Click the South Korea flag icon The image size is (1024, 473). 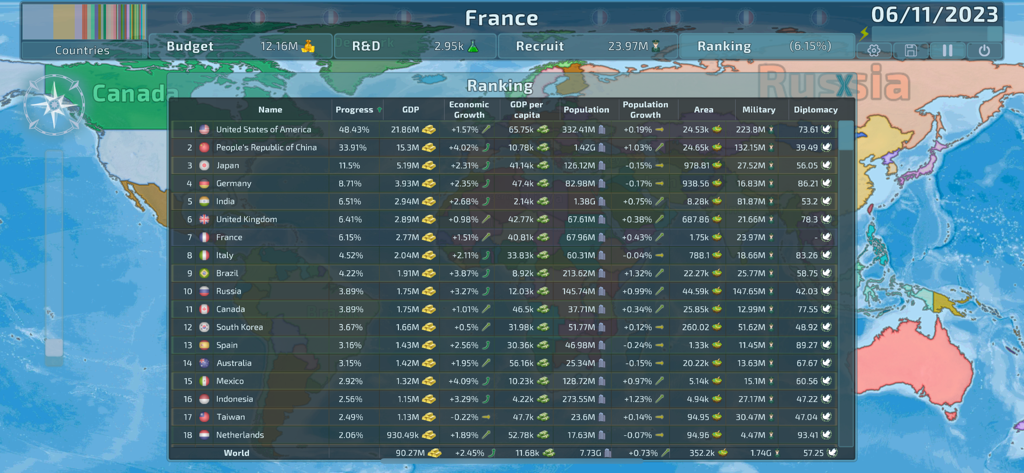coord(204,327)
